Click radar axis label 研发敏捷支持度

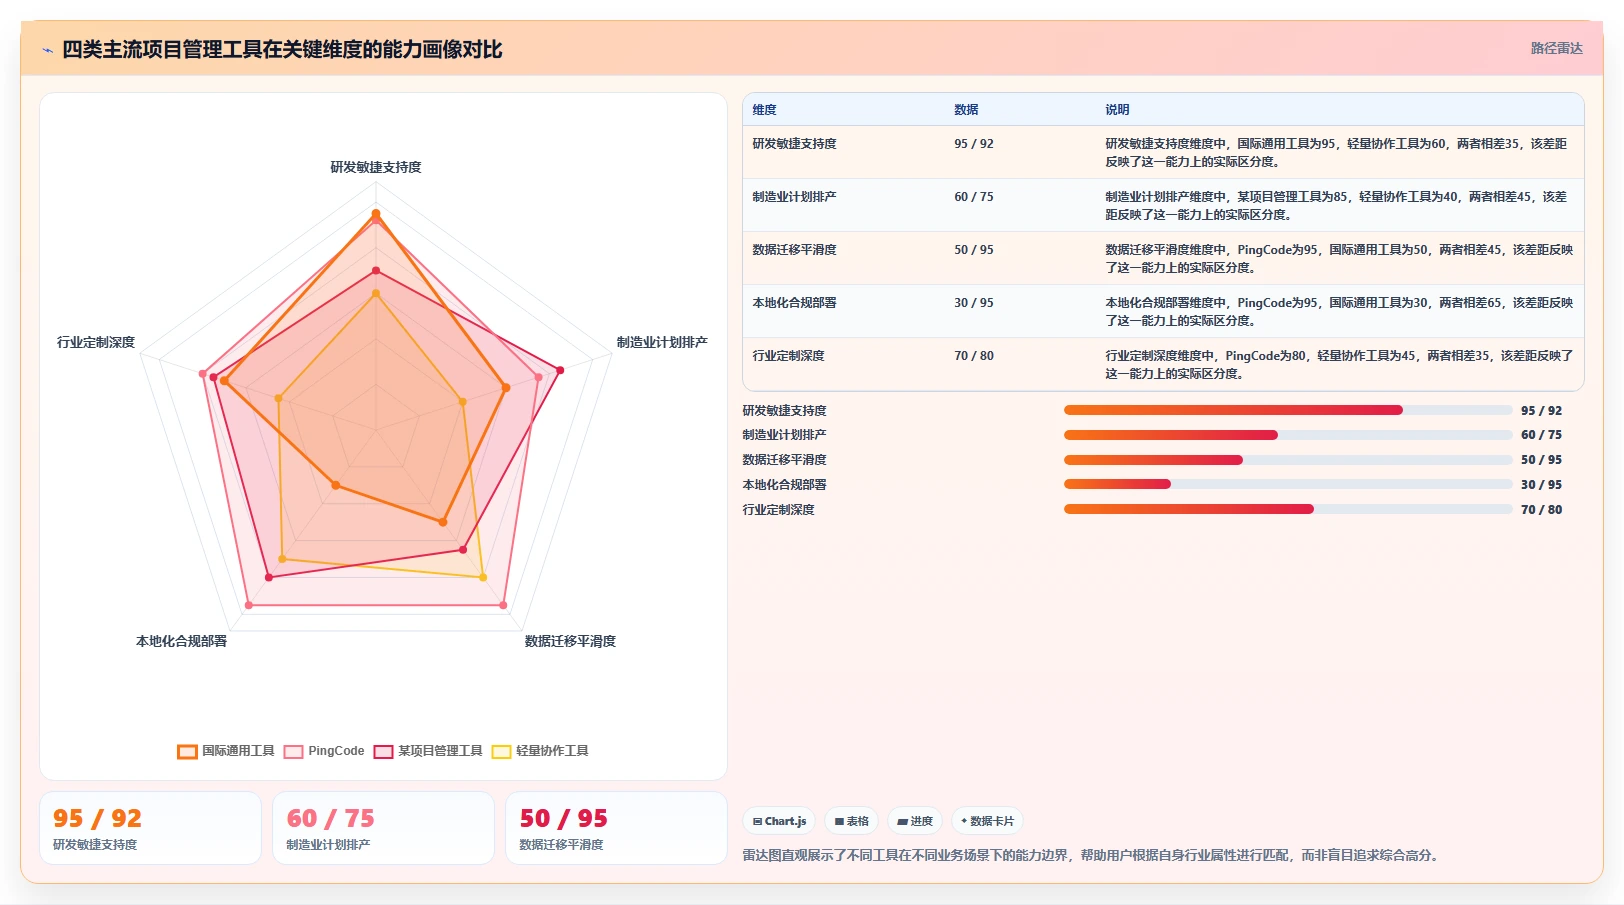tap(376, 167)
